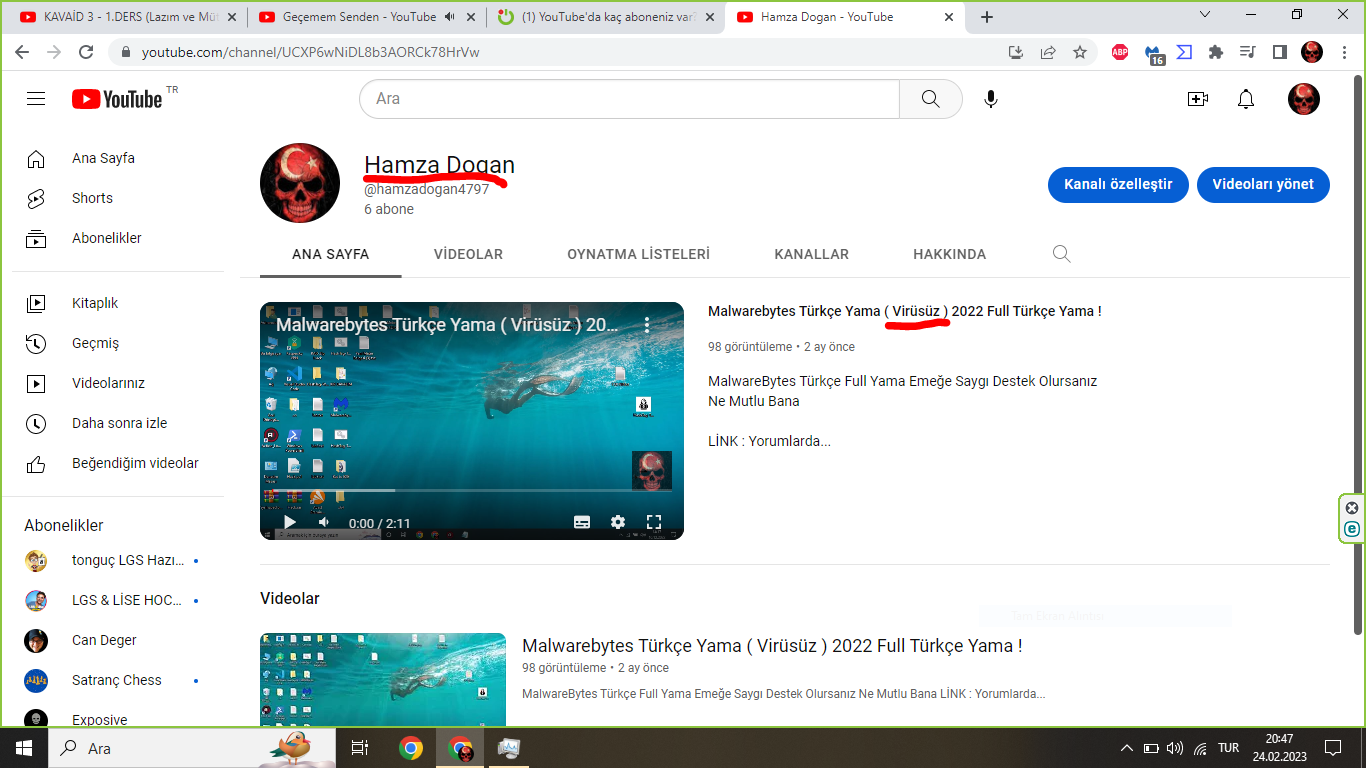This screenshot has width=1366, height=768.
Task: Mute the Geçemem Senden browser tab
Action: (x=449, y=17)
